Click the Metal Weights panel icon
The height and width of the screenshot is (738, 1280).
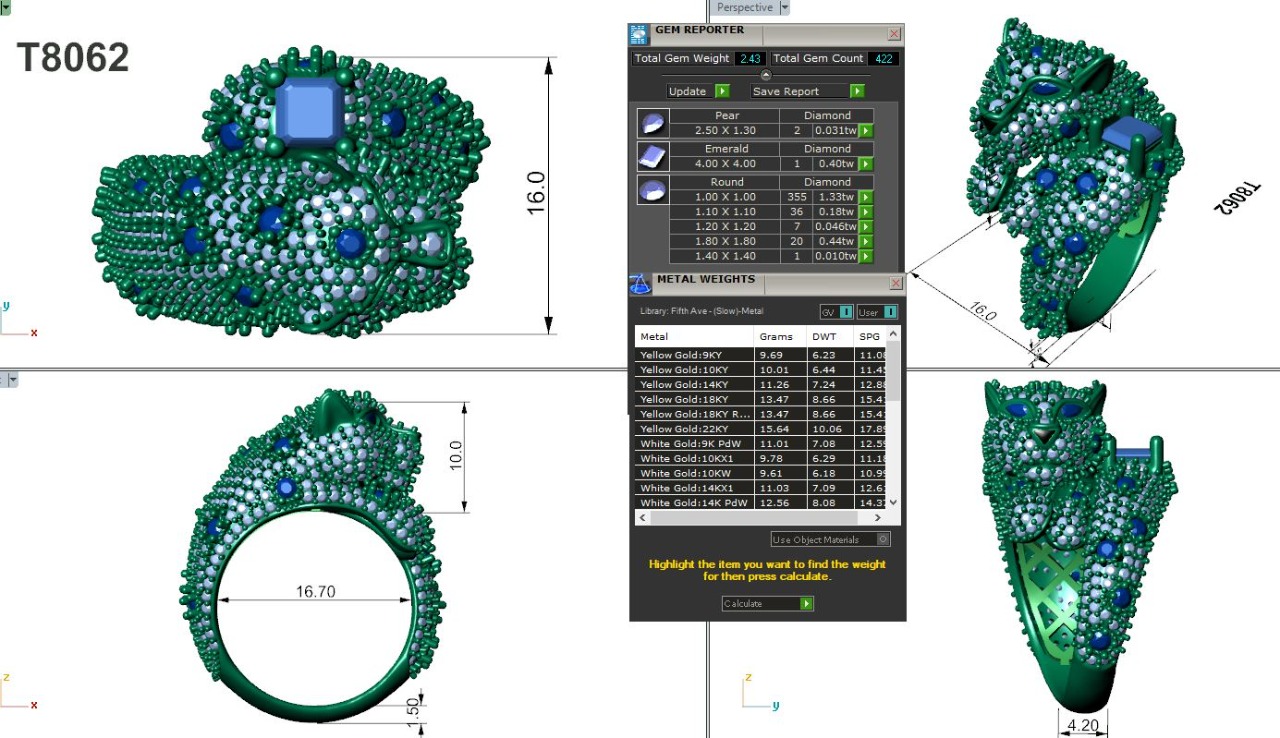(640, 284)
